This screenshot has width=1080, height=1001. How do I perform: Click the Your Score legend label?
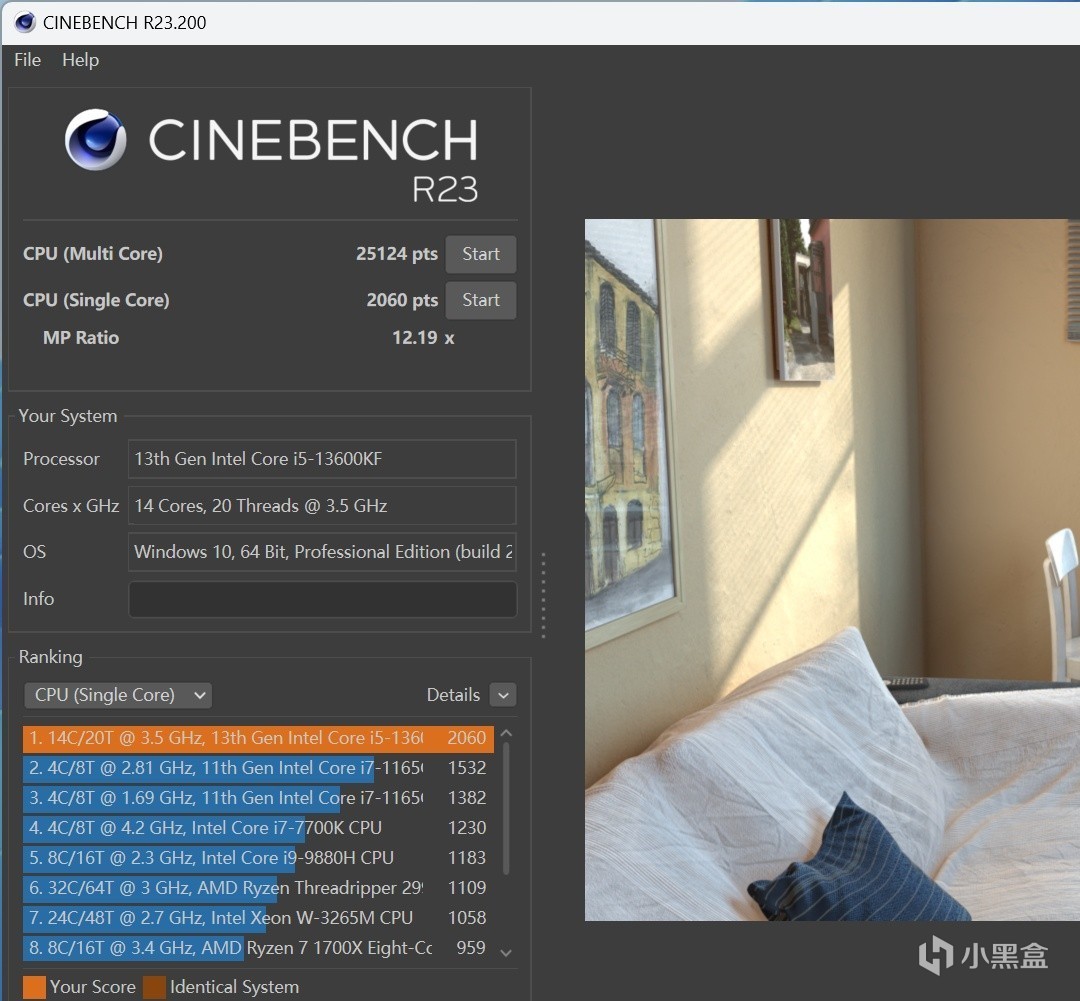coord(92,987)
